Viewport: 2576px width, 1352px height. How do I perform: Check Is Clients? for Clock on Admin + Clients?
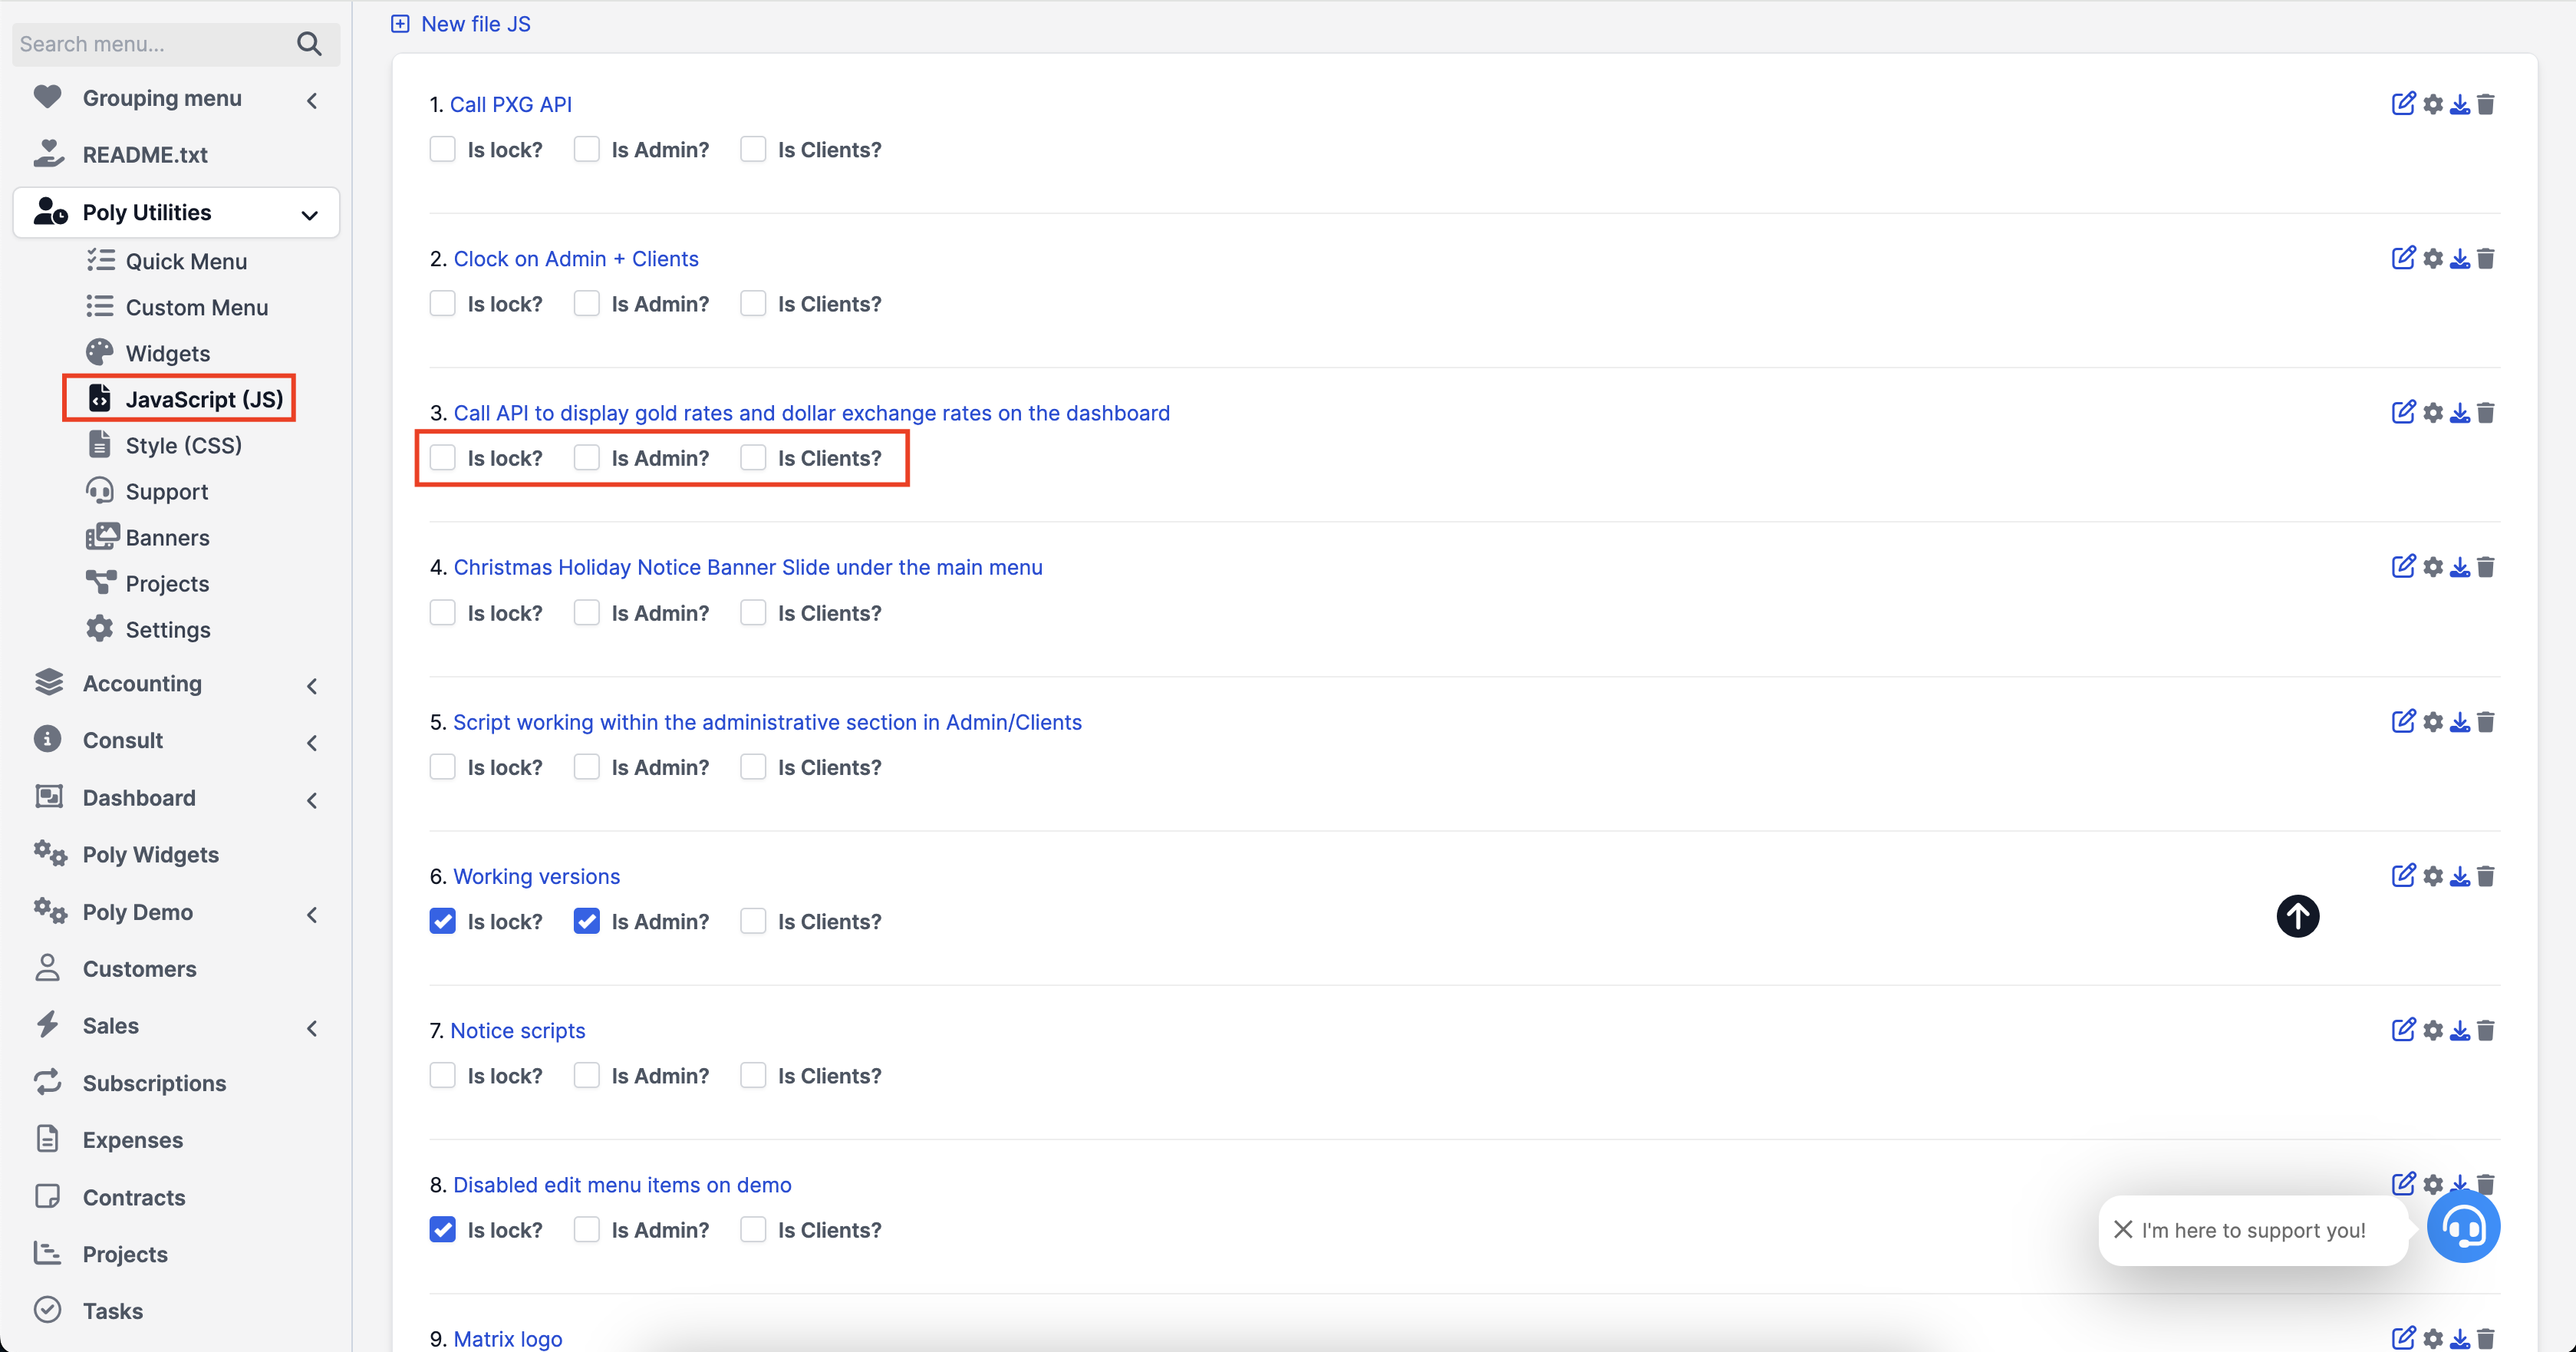pyautogui.click(x=753, y=303)
